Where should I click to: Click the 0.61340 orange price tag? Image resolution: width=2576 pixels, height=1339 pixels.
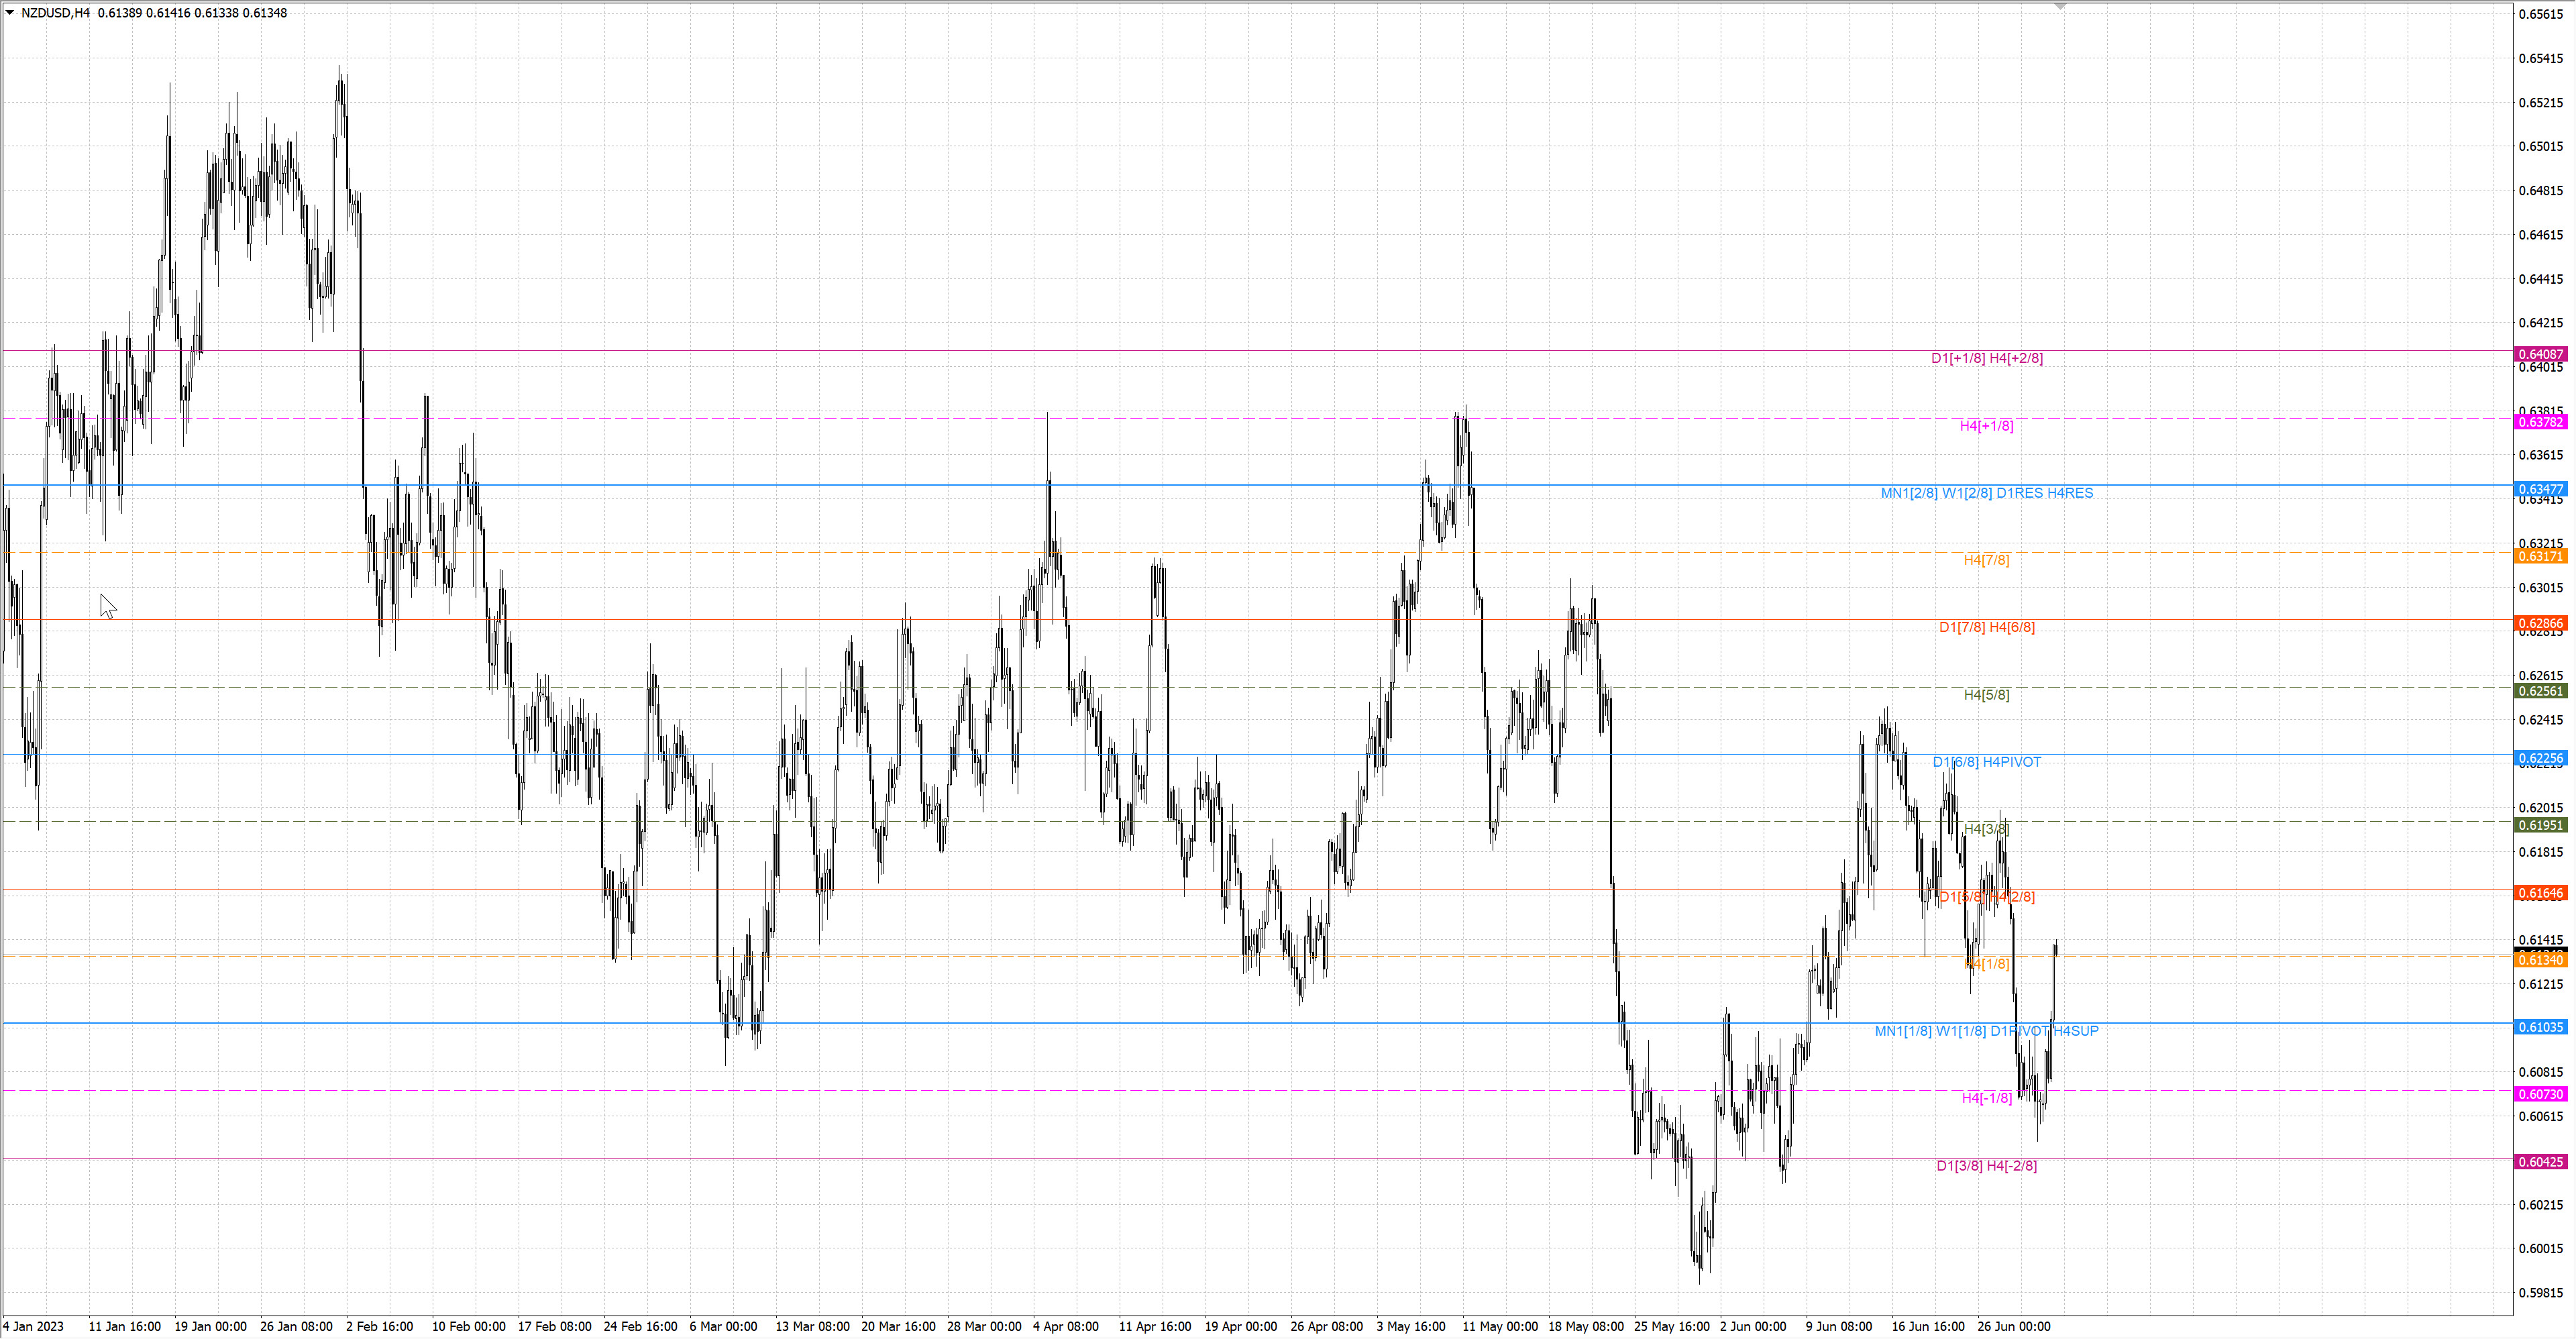tap(2541, 960)
